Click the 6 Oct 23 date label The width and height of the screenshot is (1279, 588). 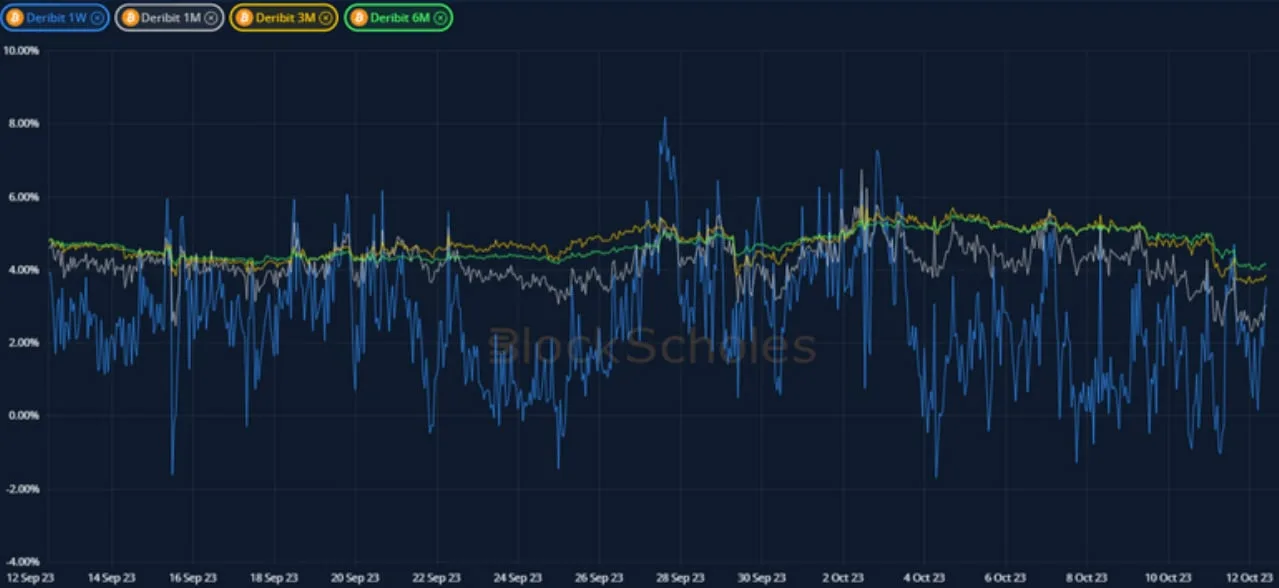click(x=1005, y=577)
